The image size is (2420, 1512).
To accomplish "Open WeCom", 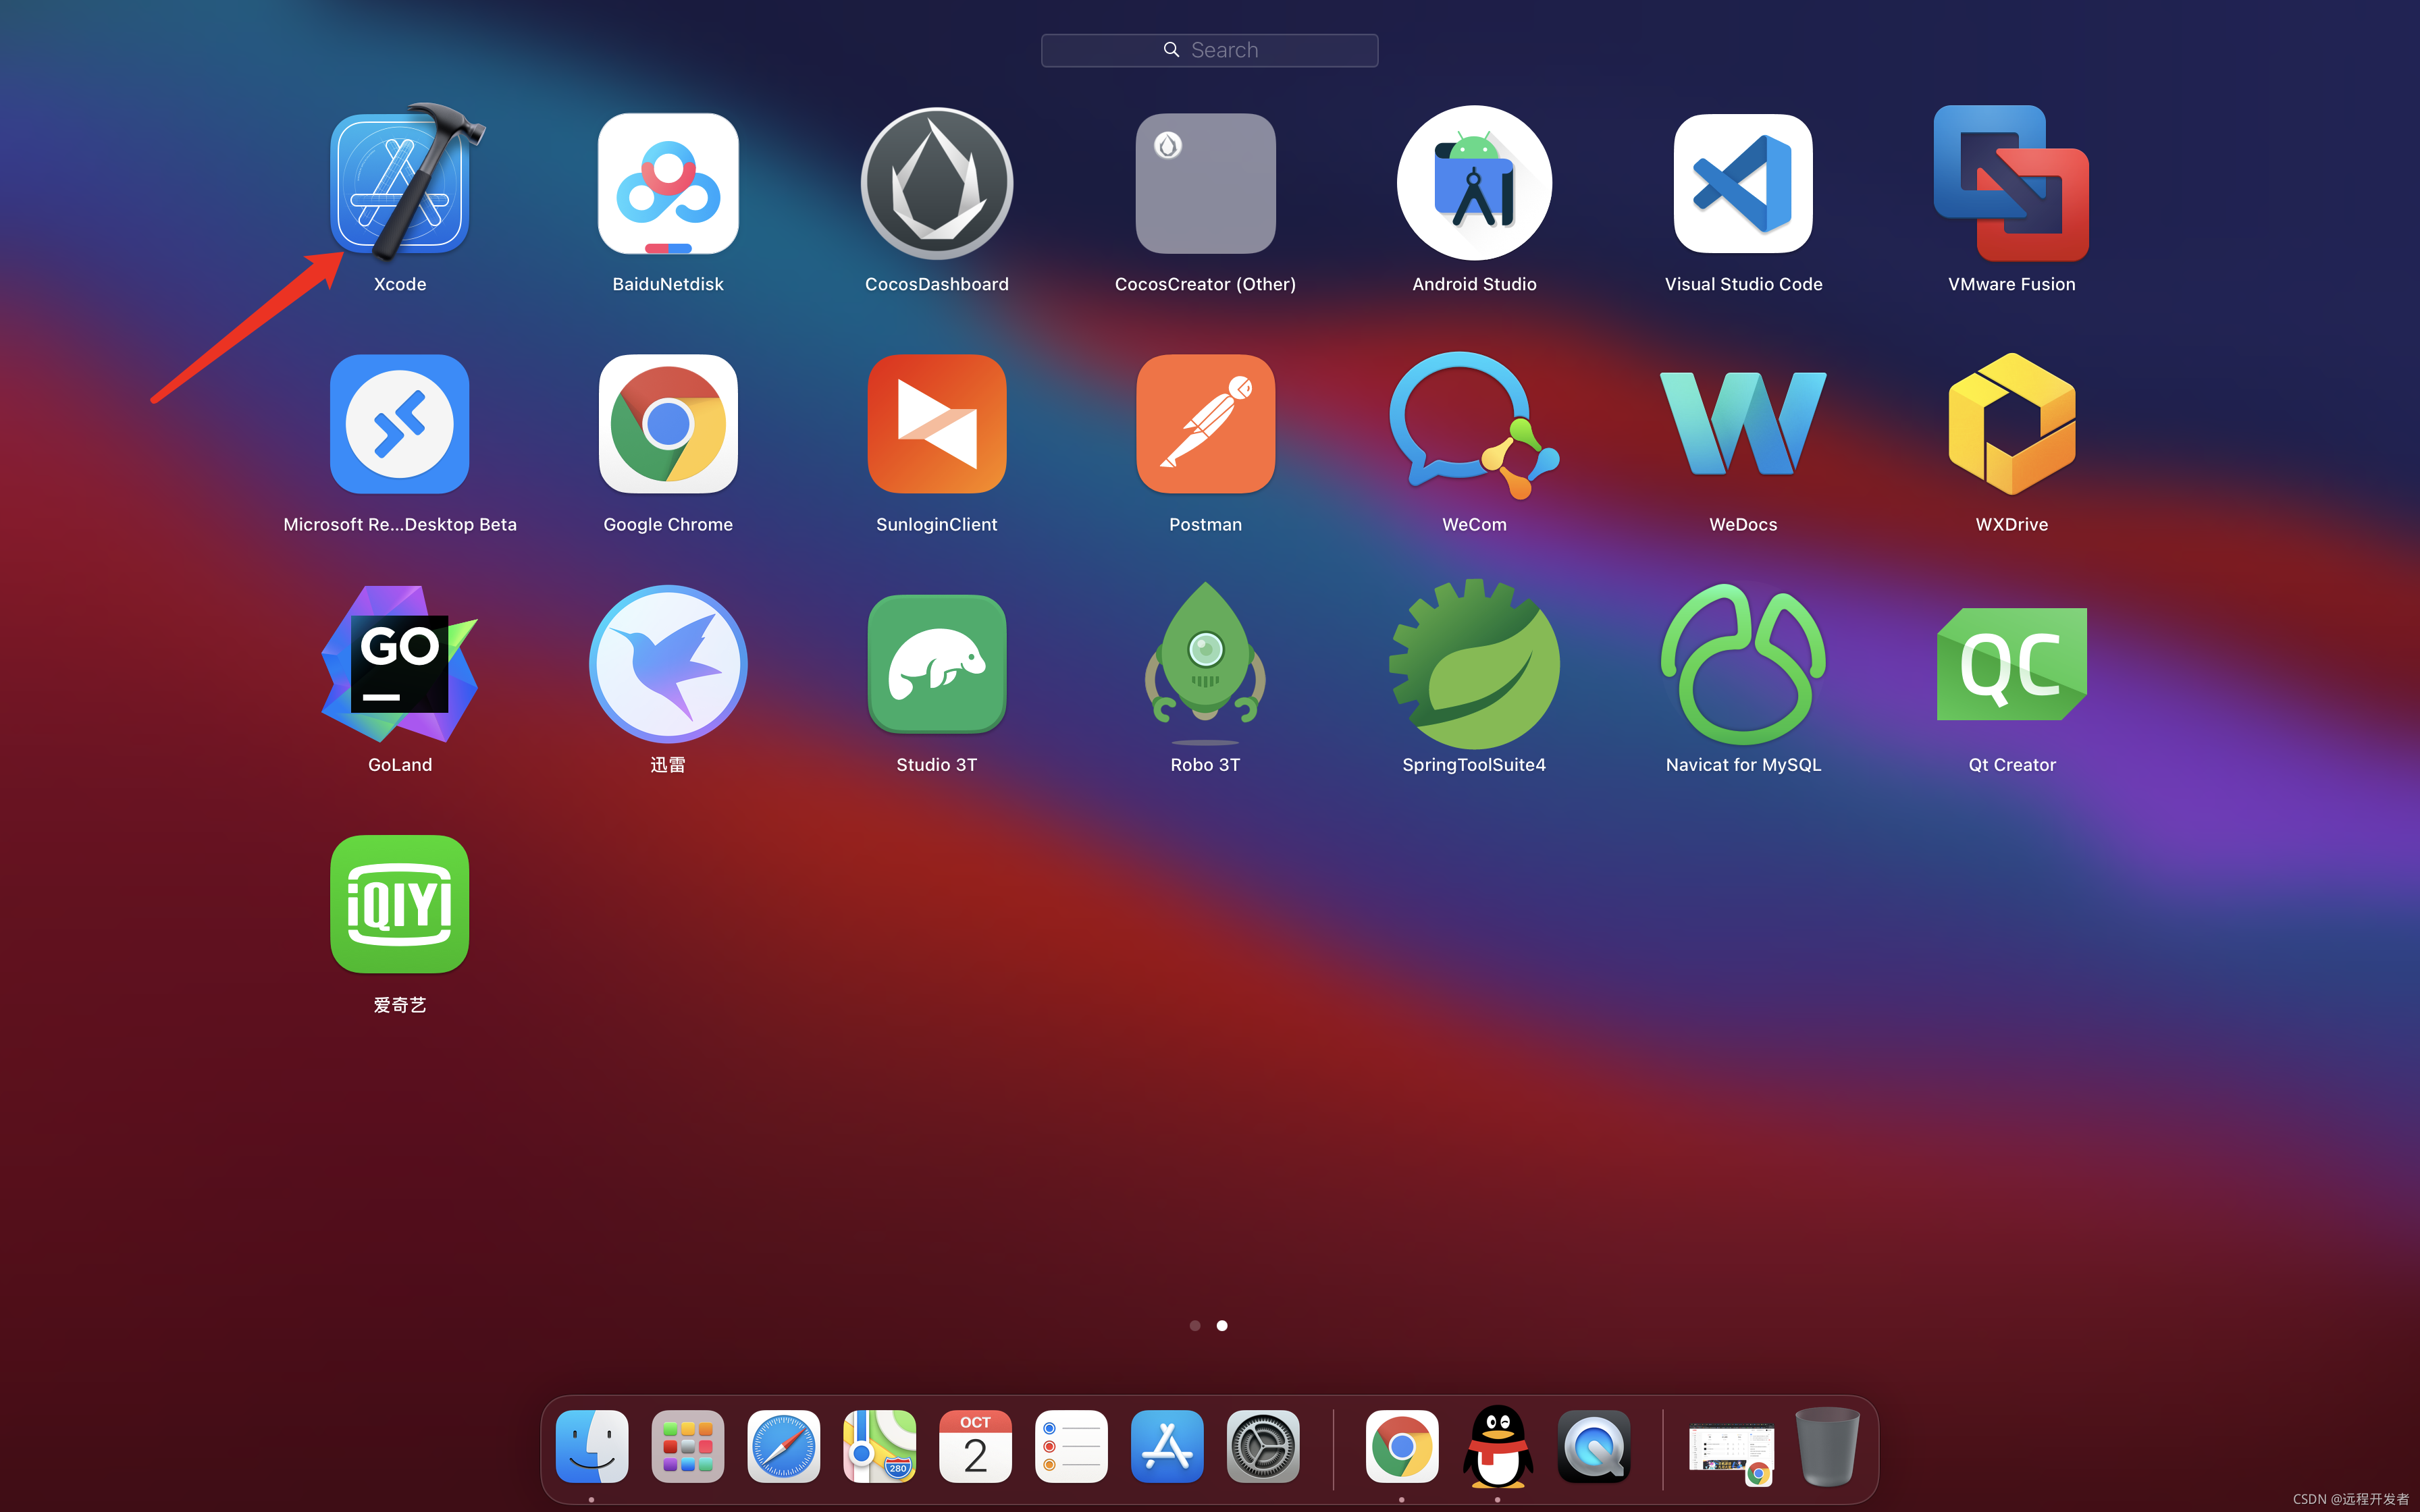I will [1474, 424].
